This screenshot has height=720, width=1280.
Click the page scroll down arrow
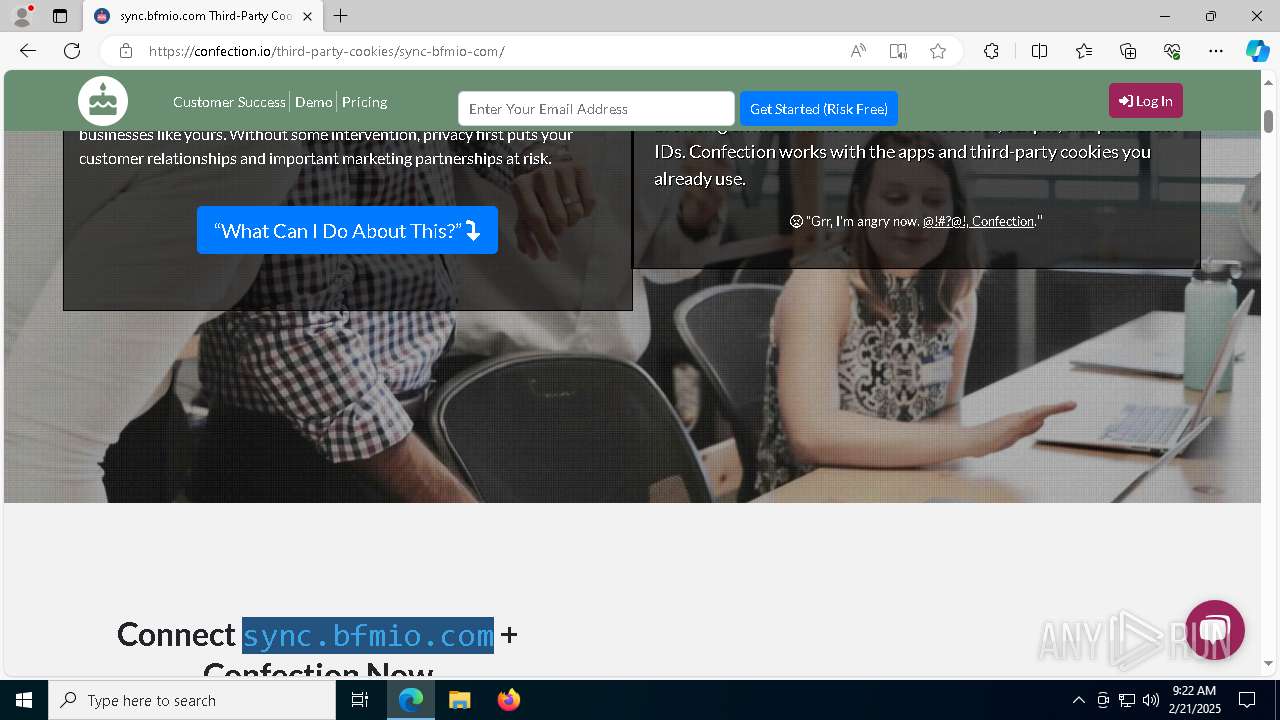(x=1268, y=663)
